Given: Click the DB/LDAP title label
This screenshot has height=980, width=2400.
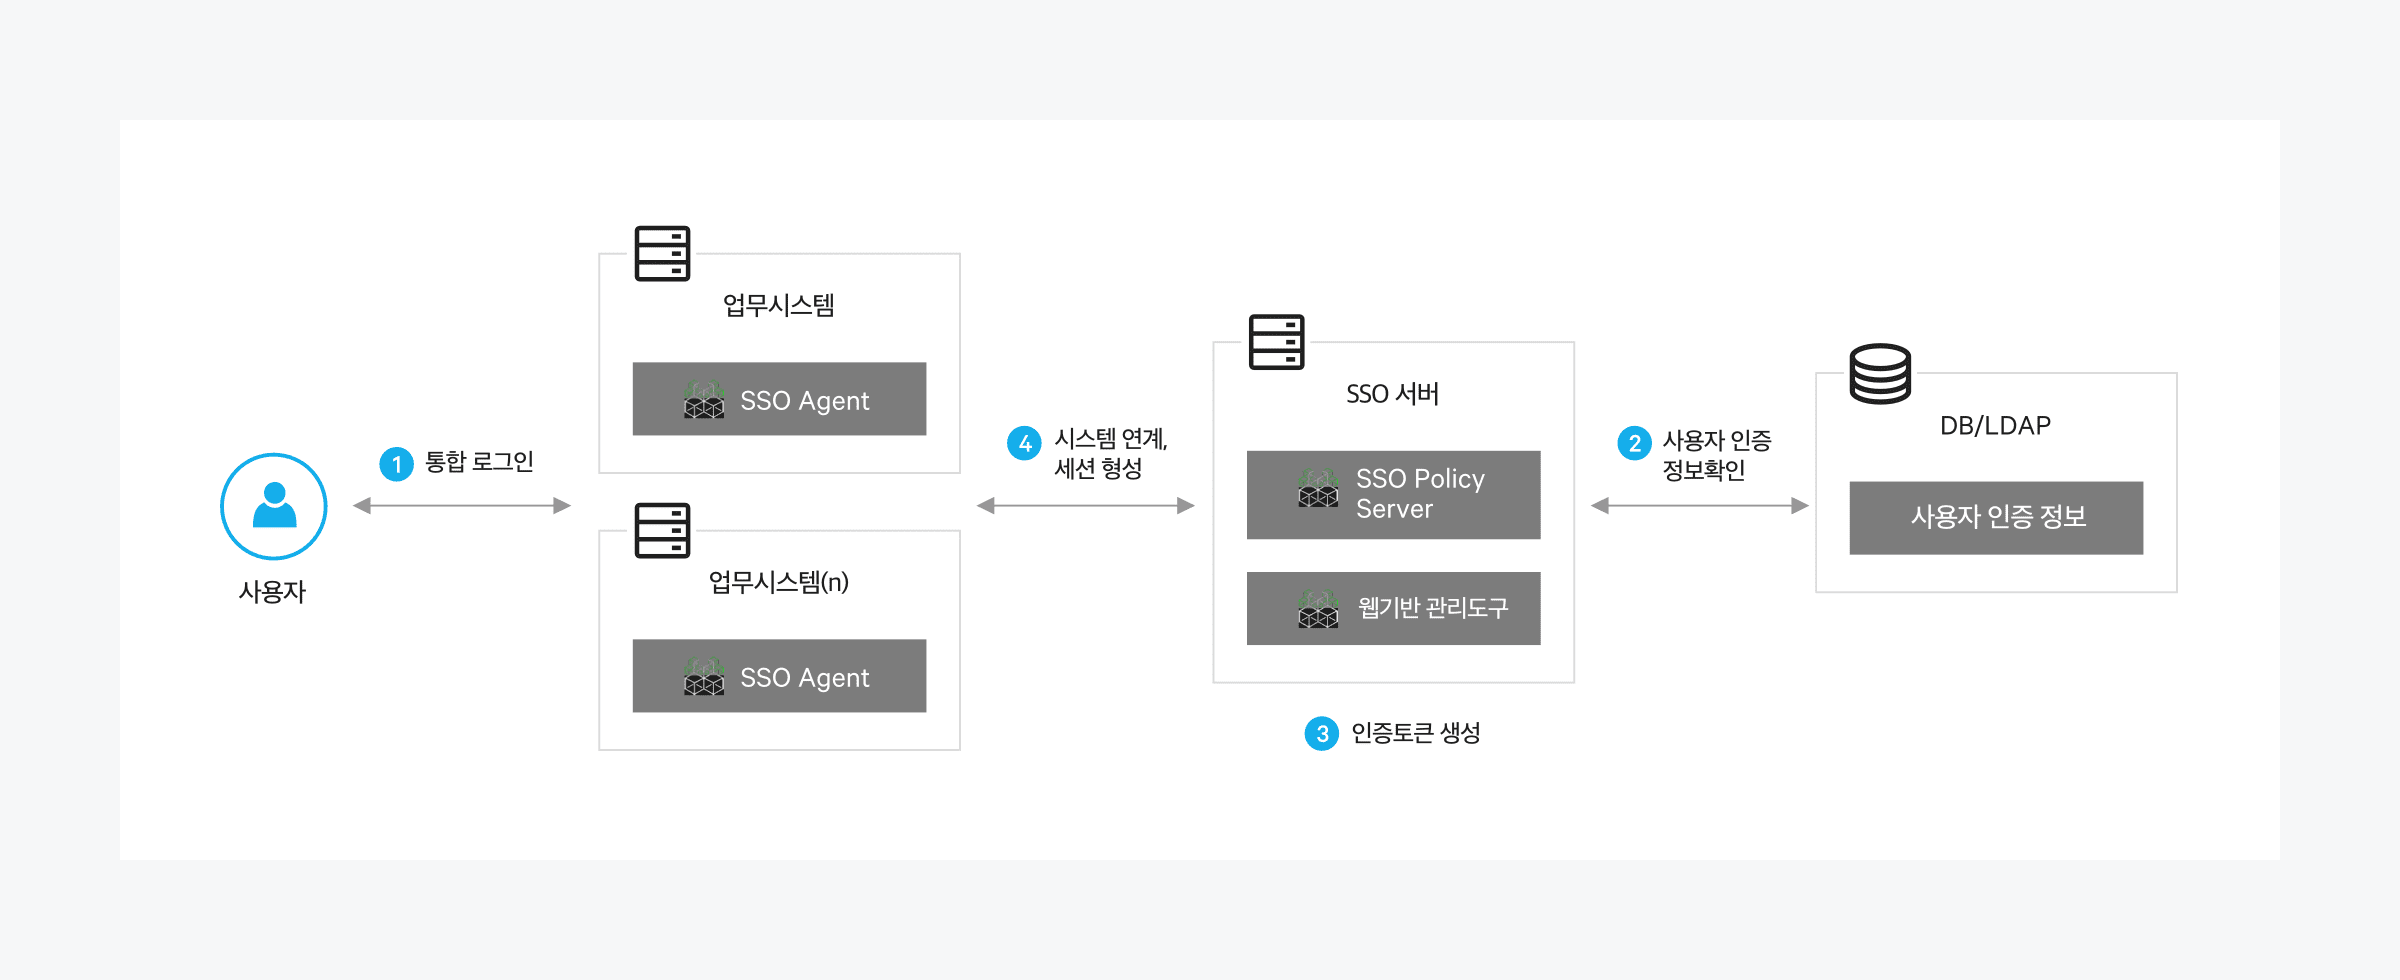Looking at the screenshot, I should point(1995,426).
